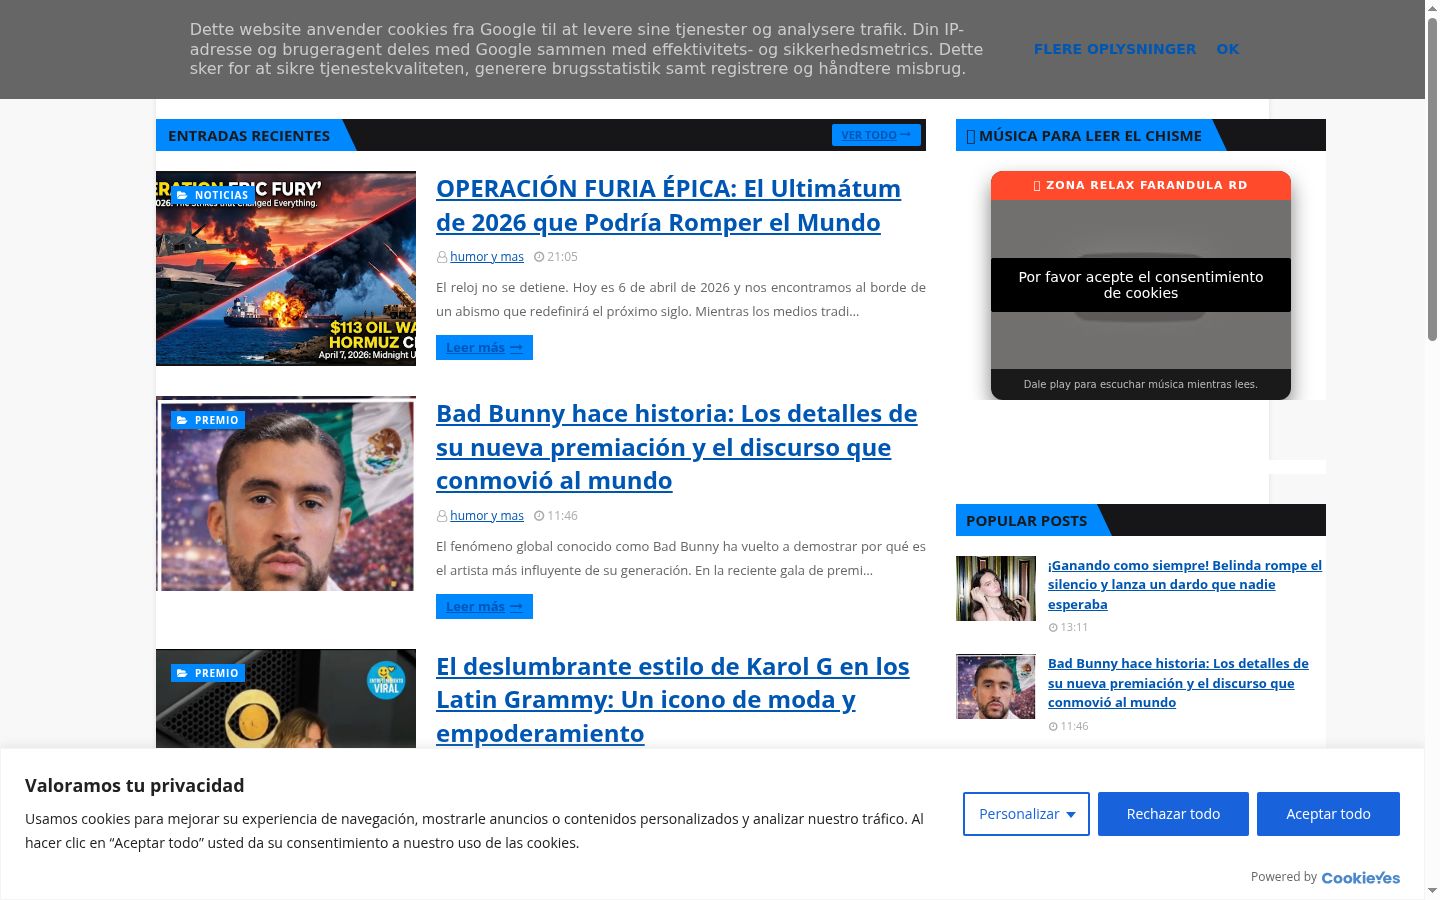Open the Operación Furia Épica thumbnail image
Viewport: 1440px width, 900px height.
click(x=286, y=268)
